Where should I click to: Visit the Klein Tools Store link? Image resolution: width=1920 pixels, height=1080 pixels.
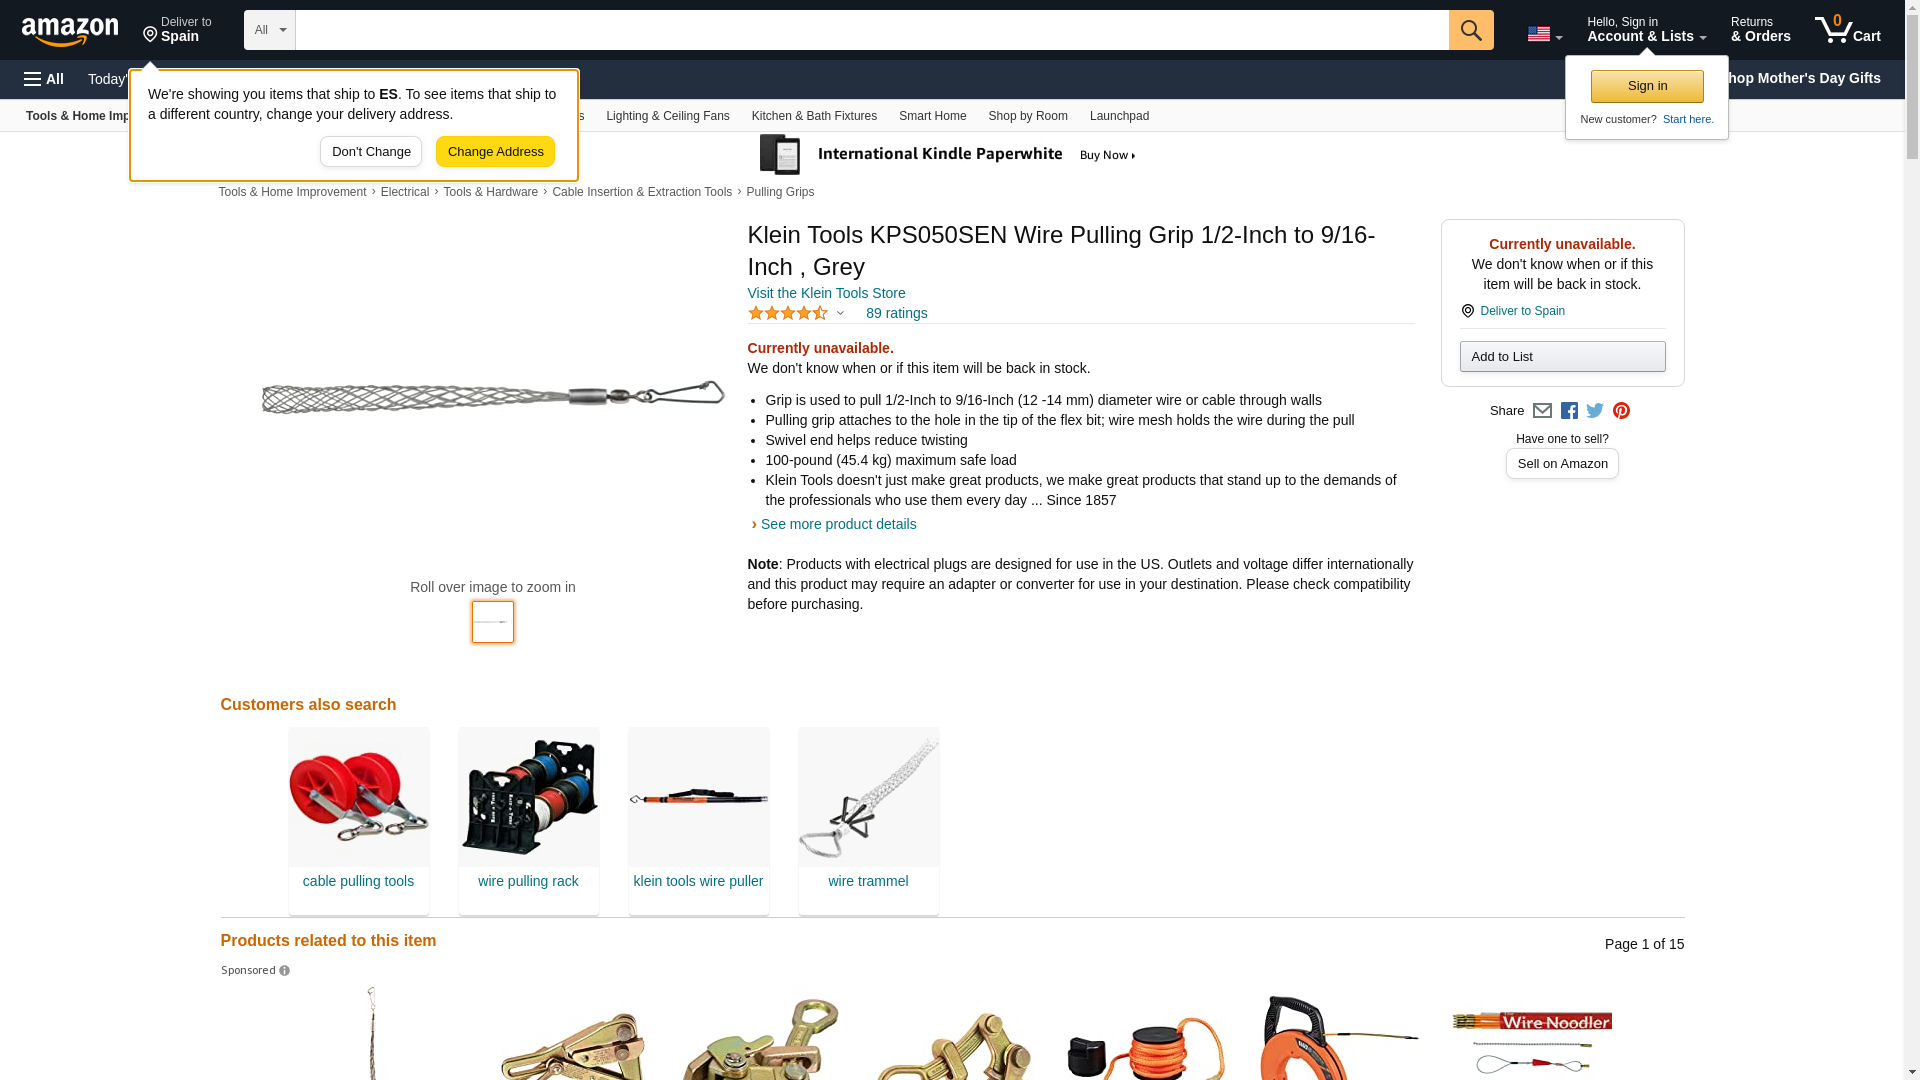coord(826,293)
